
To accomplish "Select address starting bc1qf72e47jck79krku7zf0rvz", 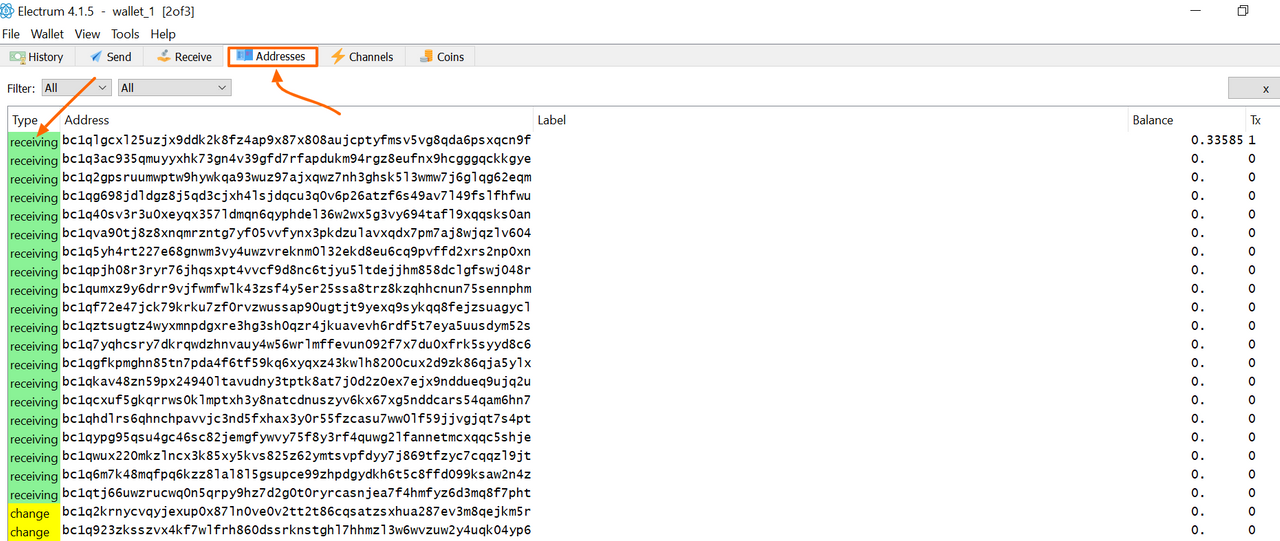I will (297, 308).
